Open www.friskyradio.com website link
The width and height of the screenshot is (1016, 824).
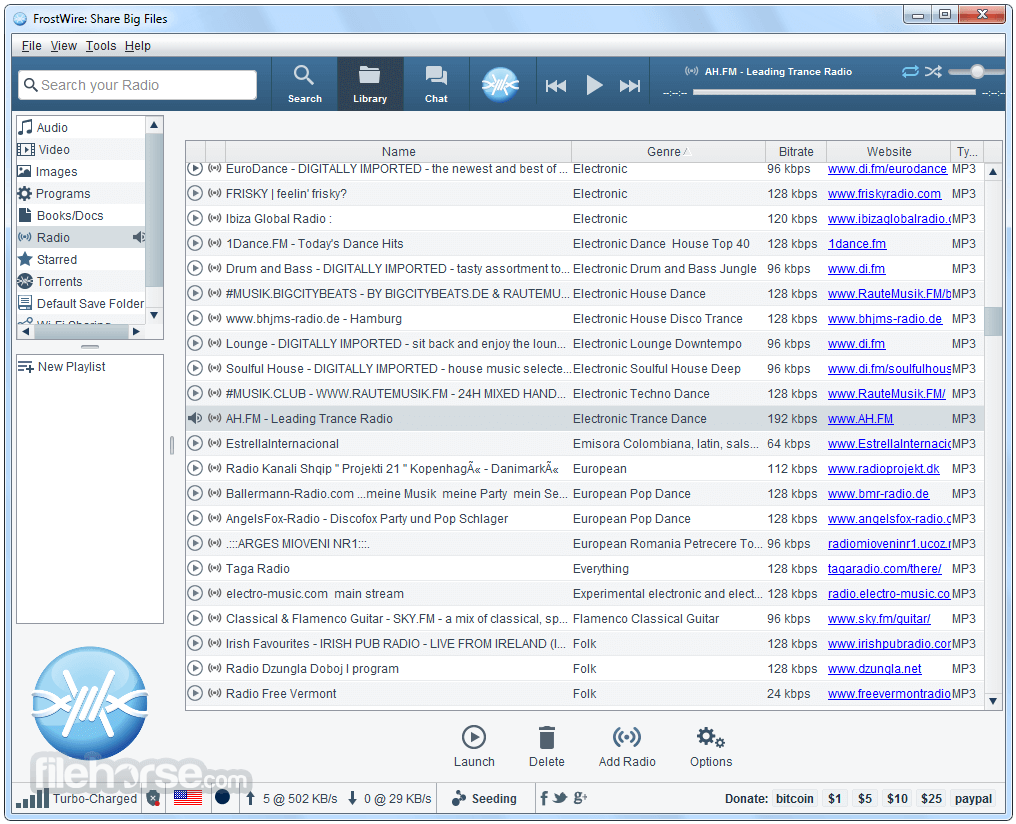pos(884,194)
